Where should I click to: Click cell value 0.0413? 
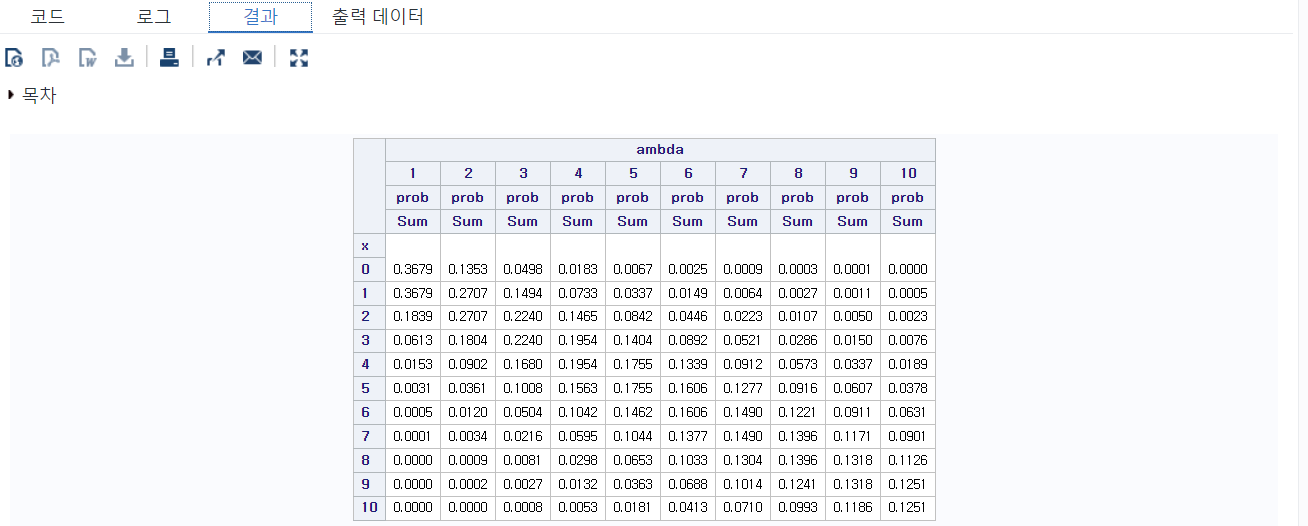(x=687, y=508)
